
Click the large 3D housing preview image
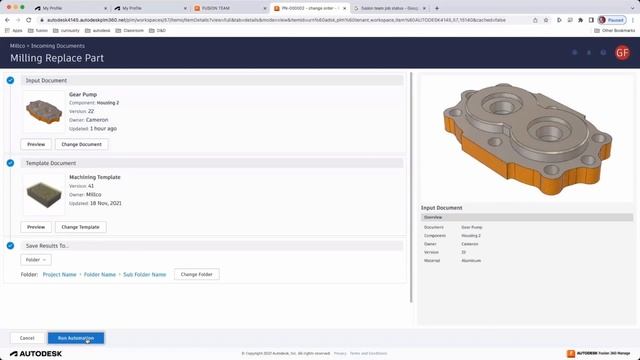tap(527, 138)
